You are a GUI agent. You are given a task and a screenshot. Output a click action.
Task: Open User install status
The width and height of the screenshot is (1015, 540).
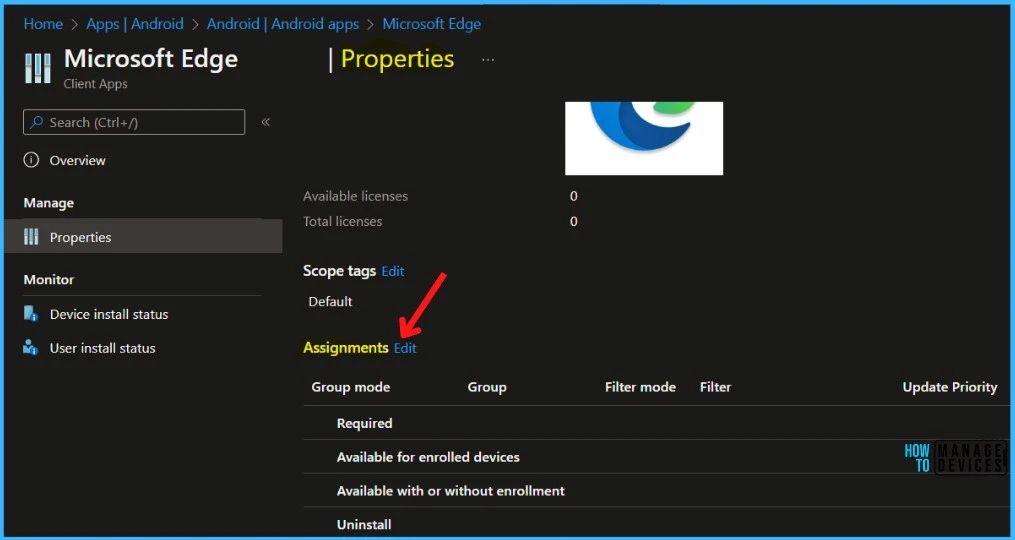click(x=102, y=348)
